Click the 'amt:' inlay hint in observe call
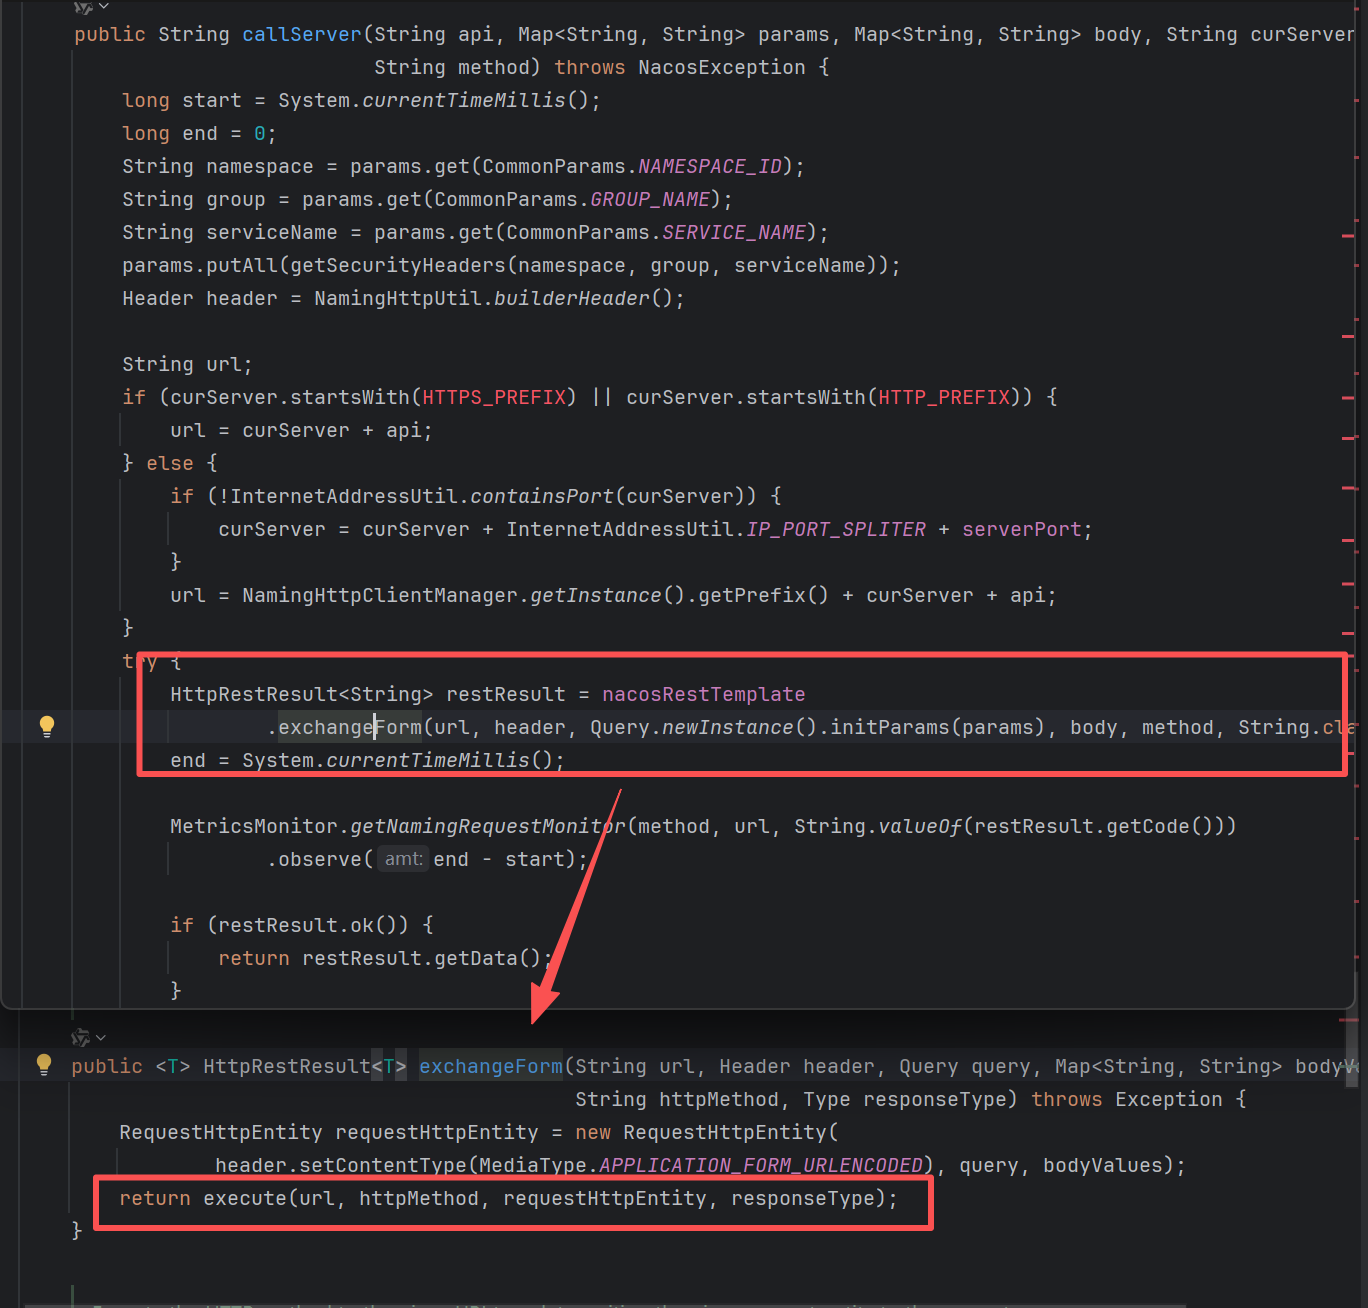The image size is (1368, 1308). tap(403, 859)
